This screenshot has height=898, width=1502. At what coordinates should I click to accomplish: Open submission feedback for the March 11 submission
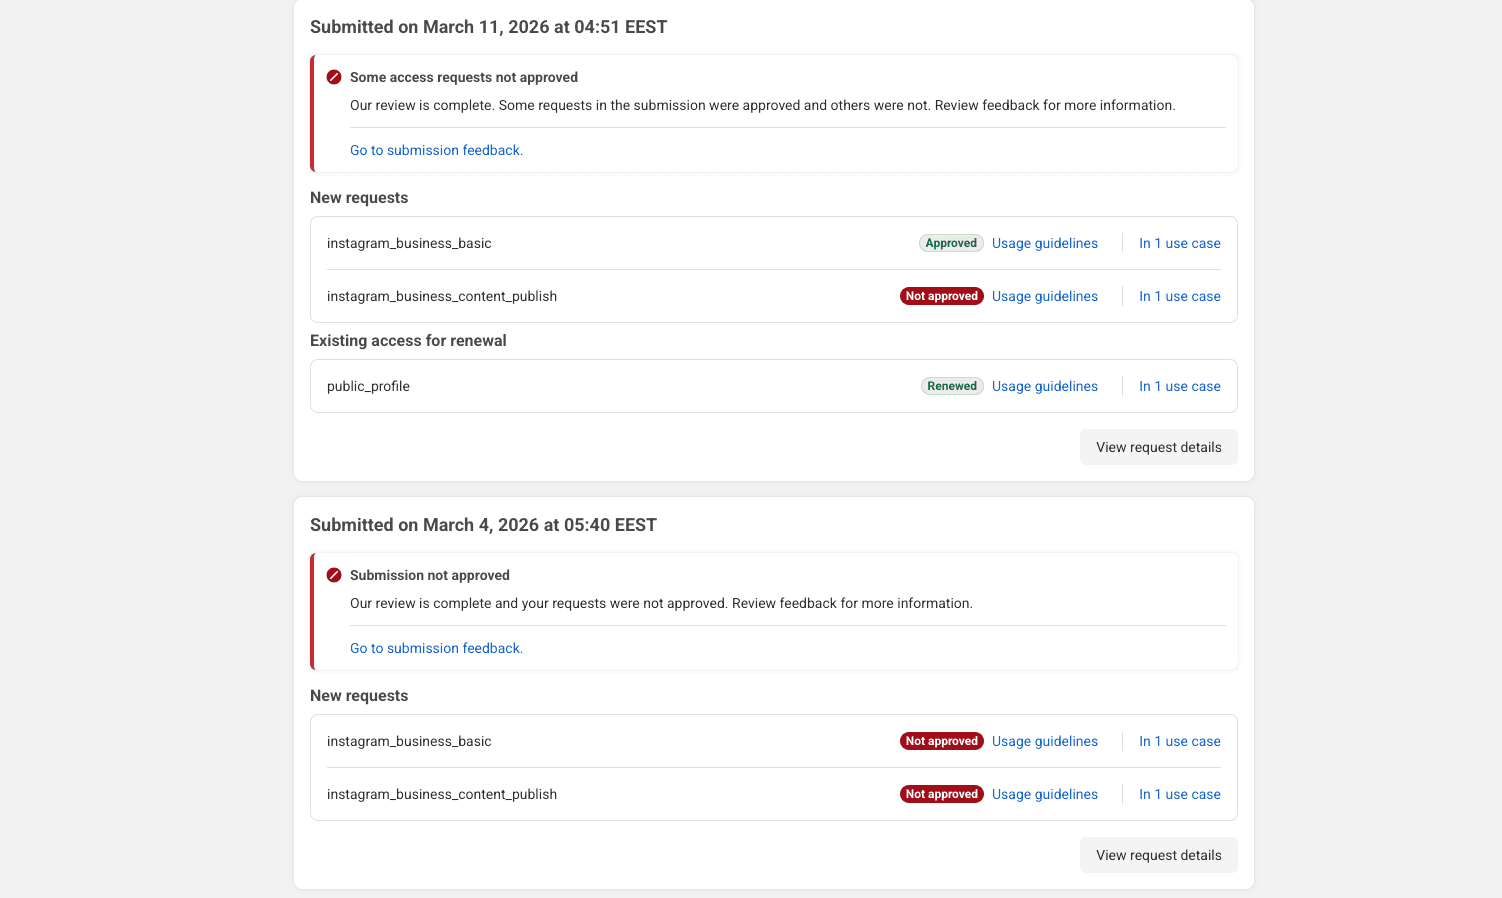(436, 150)
